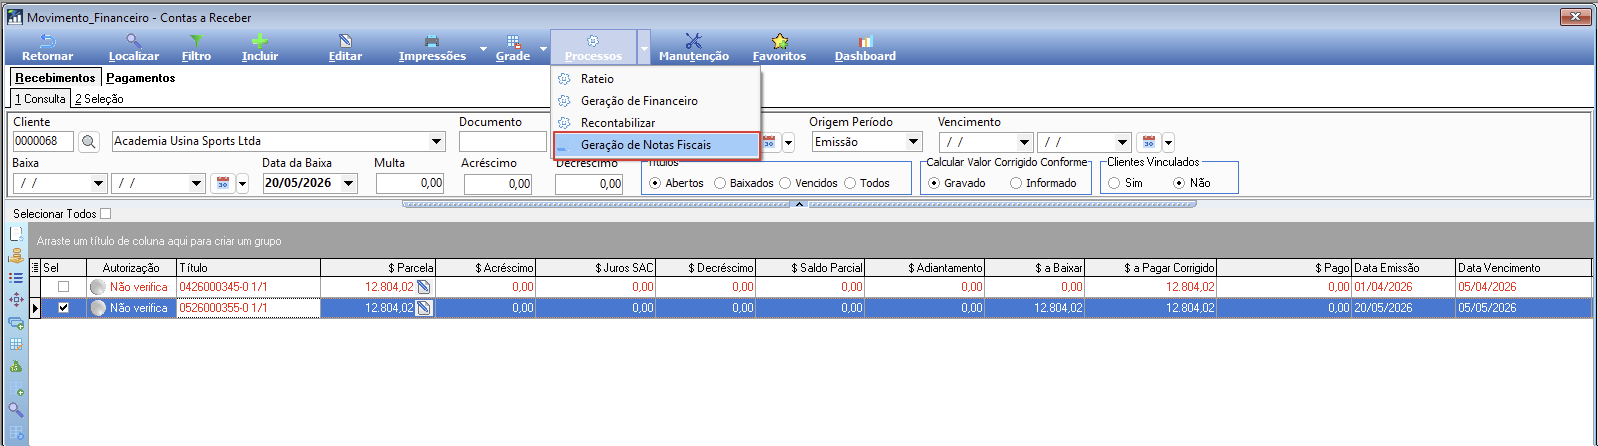Click the bulleted list icon in left sidebar
This screenshot has height=446, width=1598.
point(16,278)
